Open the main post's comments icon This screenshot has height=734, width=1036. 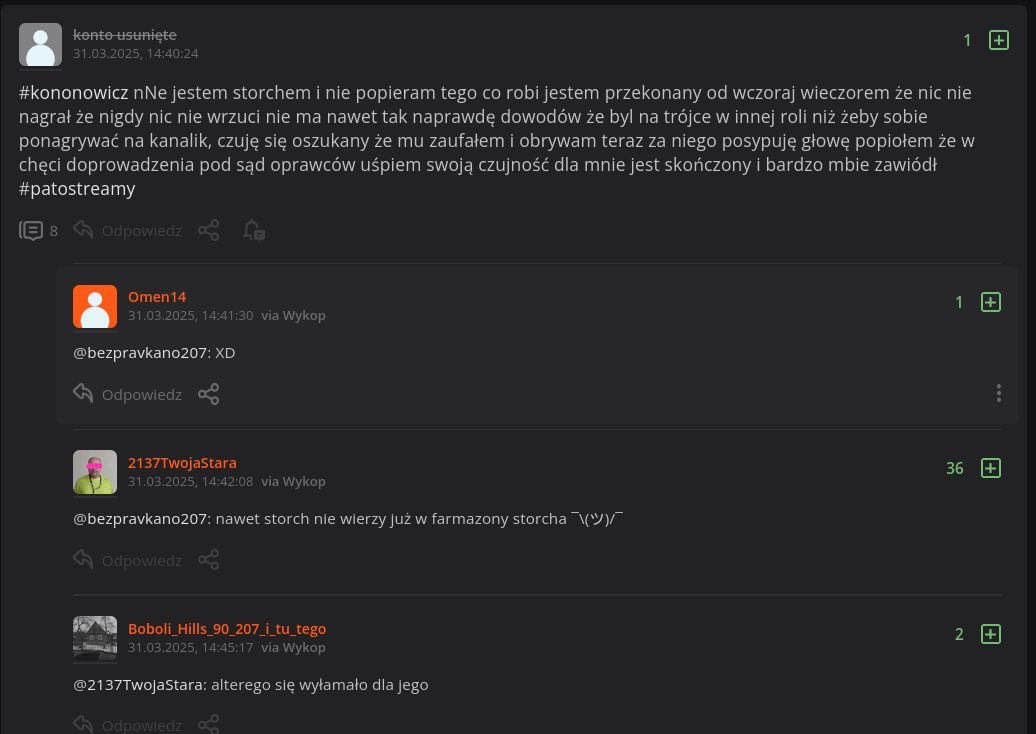pos(31,231)
